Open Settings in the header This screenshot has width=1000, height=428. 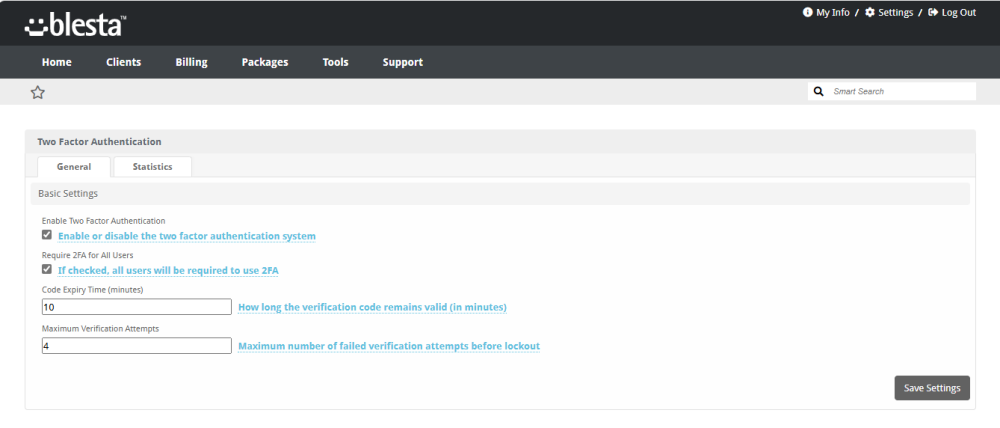888,13
